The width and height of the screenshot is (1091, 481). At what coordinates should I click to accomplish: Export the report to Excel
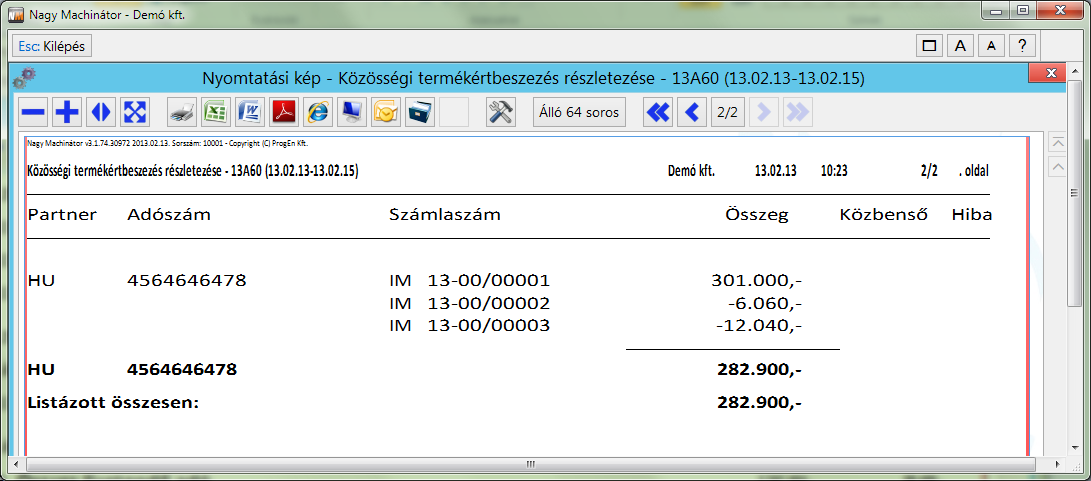click(x=216, y=112)
